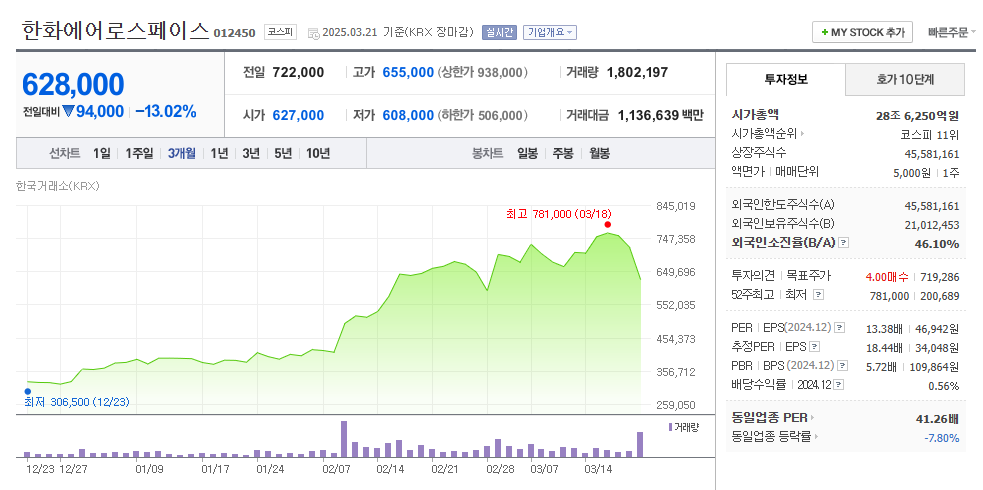
Task: Click the tallest volume bar near 02/07
Action: [344, 439]
